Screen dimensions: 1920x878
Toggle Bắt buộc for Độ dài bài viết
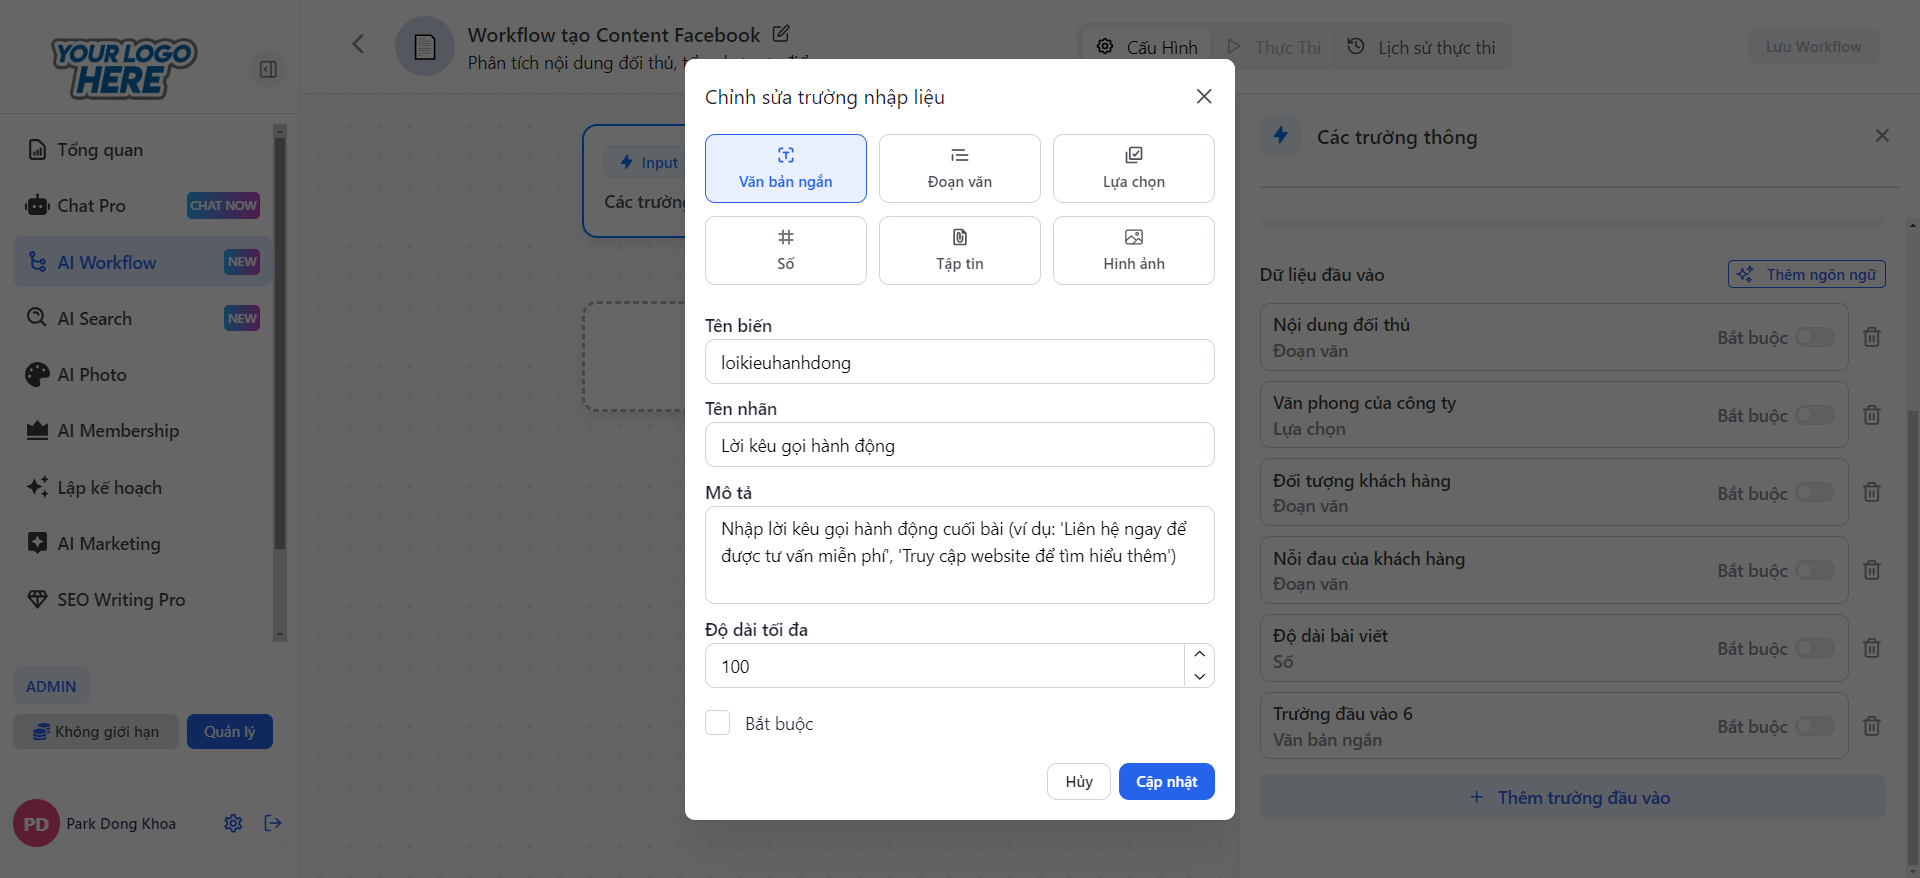point(1814,648)
